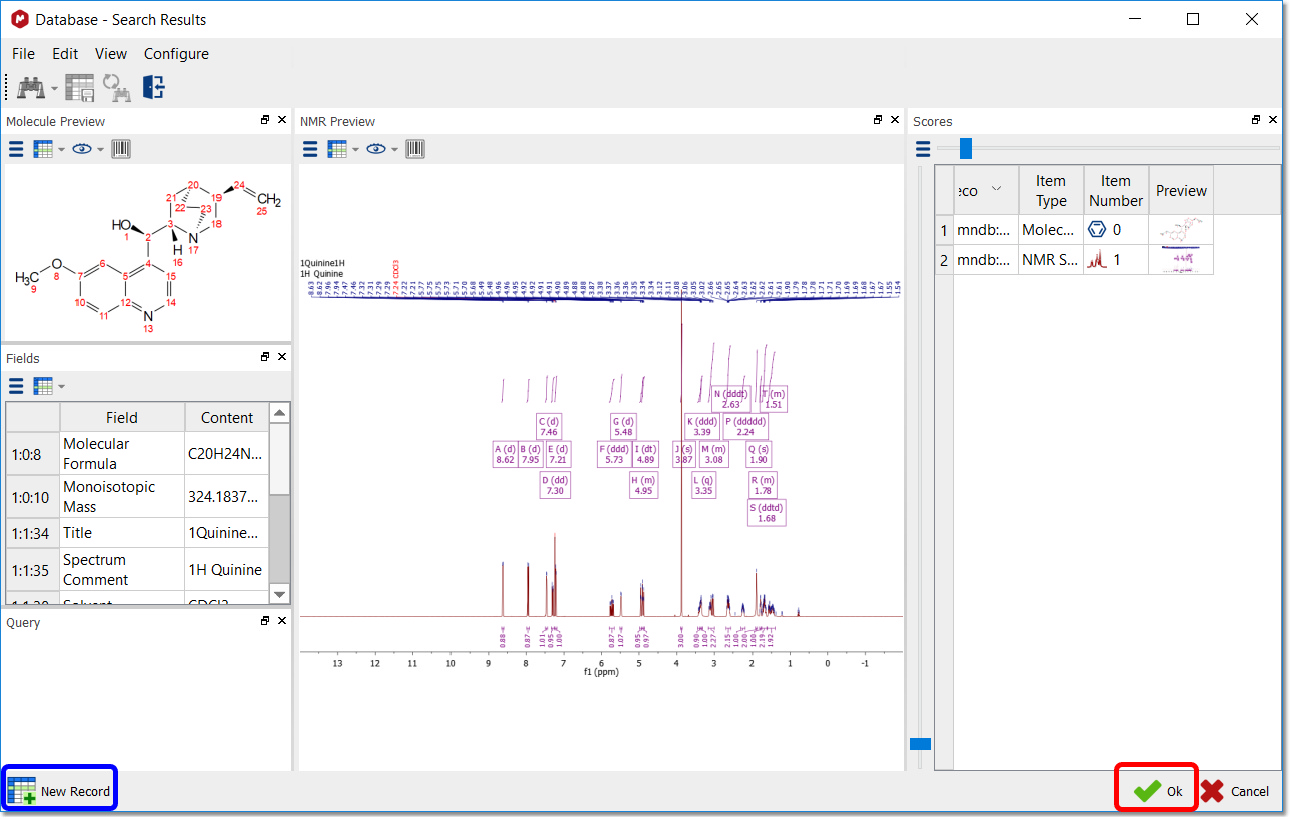Viewport: 1290px width, 819px height.
Task: Expand binoculars search dropdown arrow
Action: pyautogui.click(x=55, y=89)
